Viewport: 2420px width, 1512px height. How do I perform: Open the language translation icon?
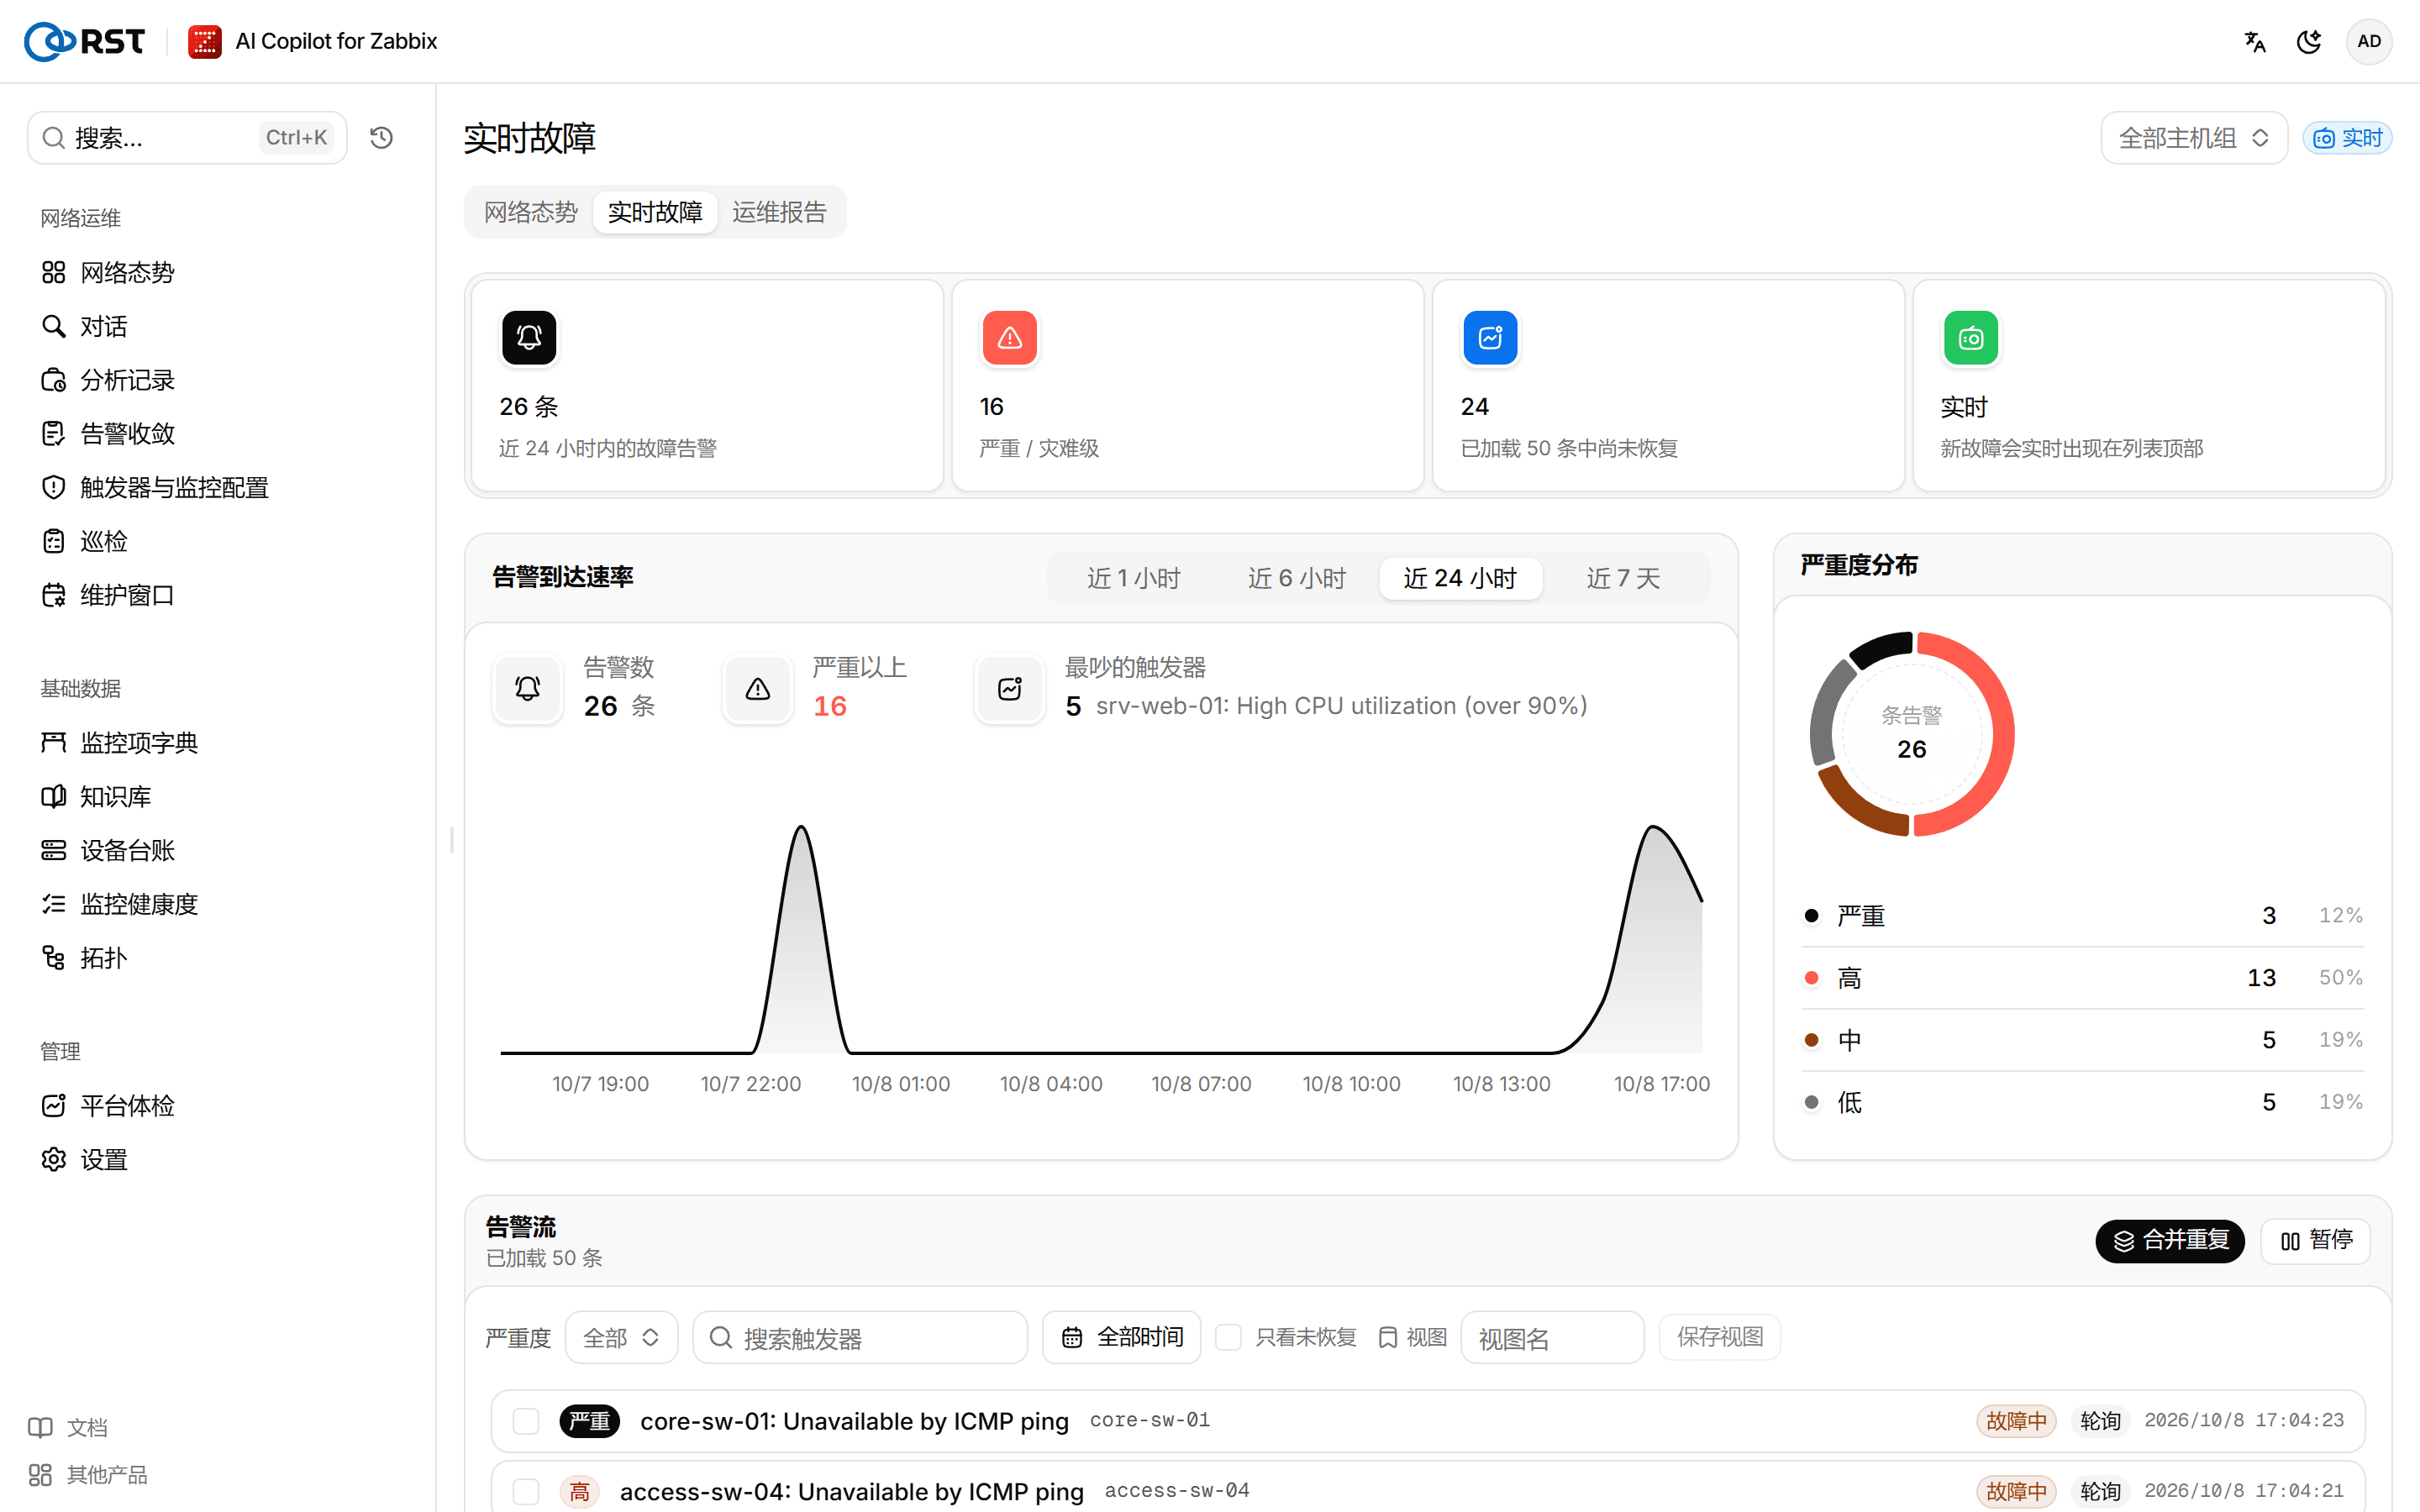[2255, 41]
